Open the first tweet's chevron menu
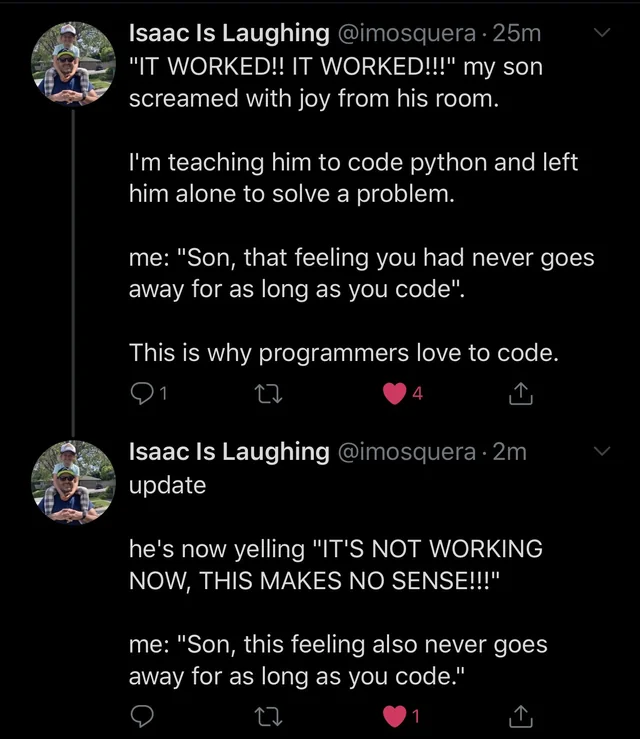640x739 pixels. coord(602,33)
